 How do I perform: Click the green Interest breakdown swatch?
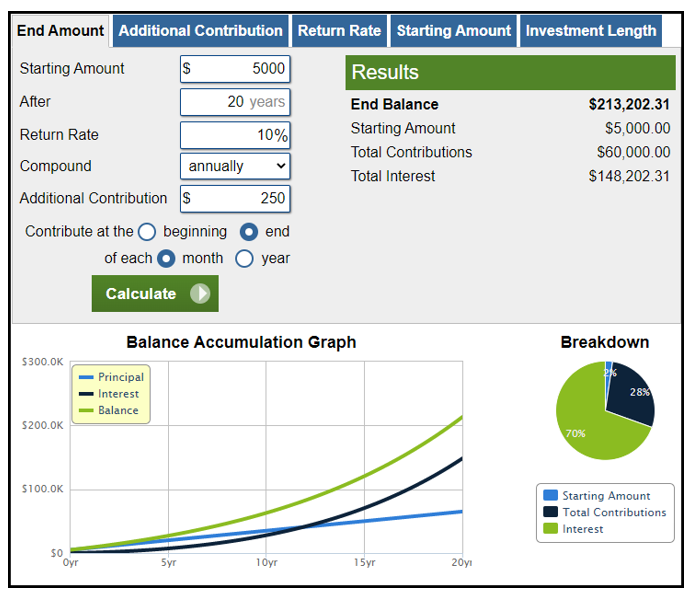pos(550,528)
